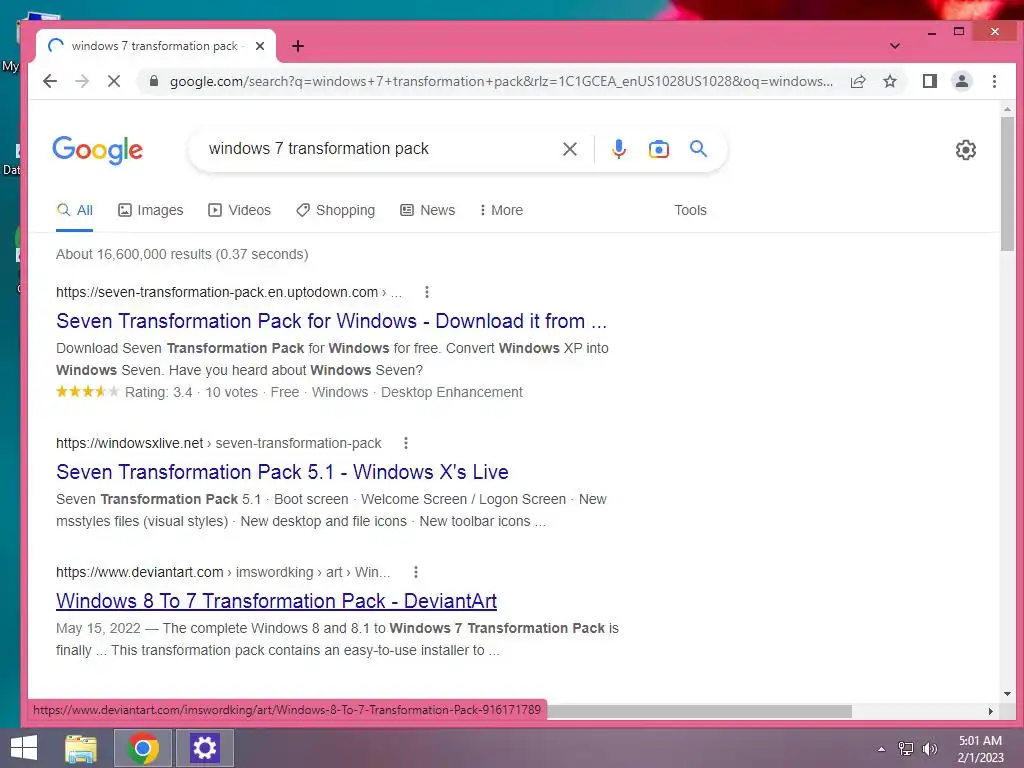Viewport: 1024px width, 768px height.
Task: Select the All results tab
Action: coord(74,210)
